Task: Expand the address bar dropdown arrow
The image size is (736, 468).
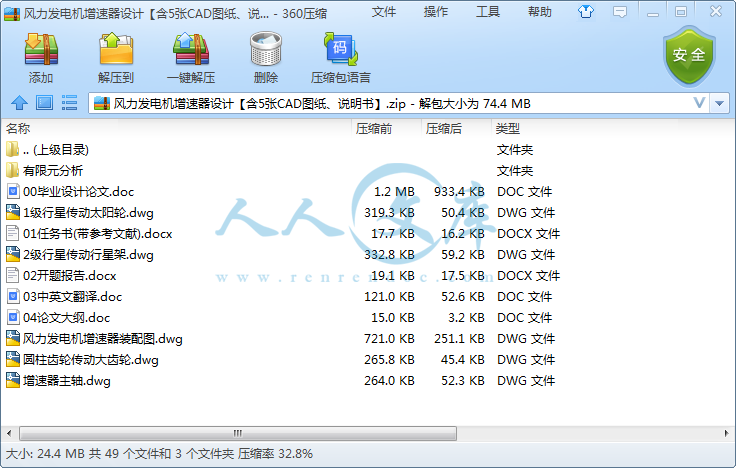Action: tap(720, 103)
